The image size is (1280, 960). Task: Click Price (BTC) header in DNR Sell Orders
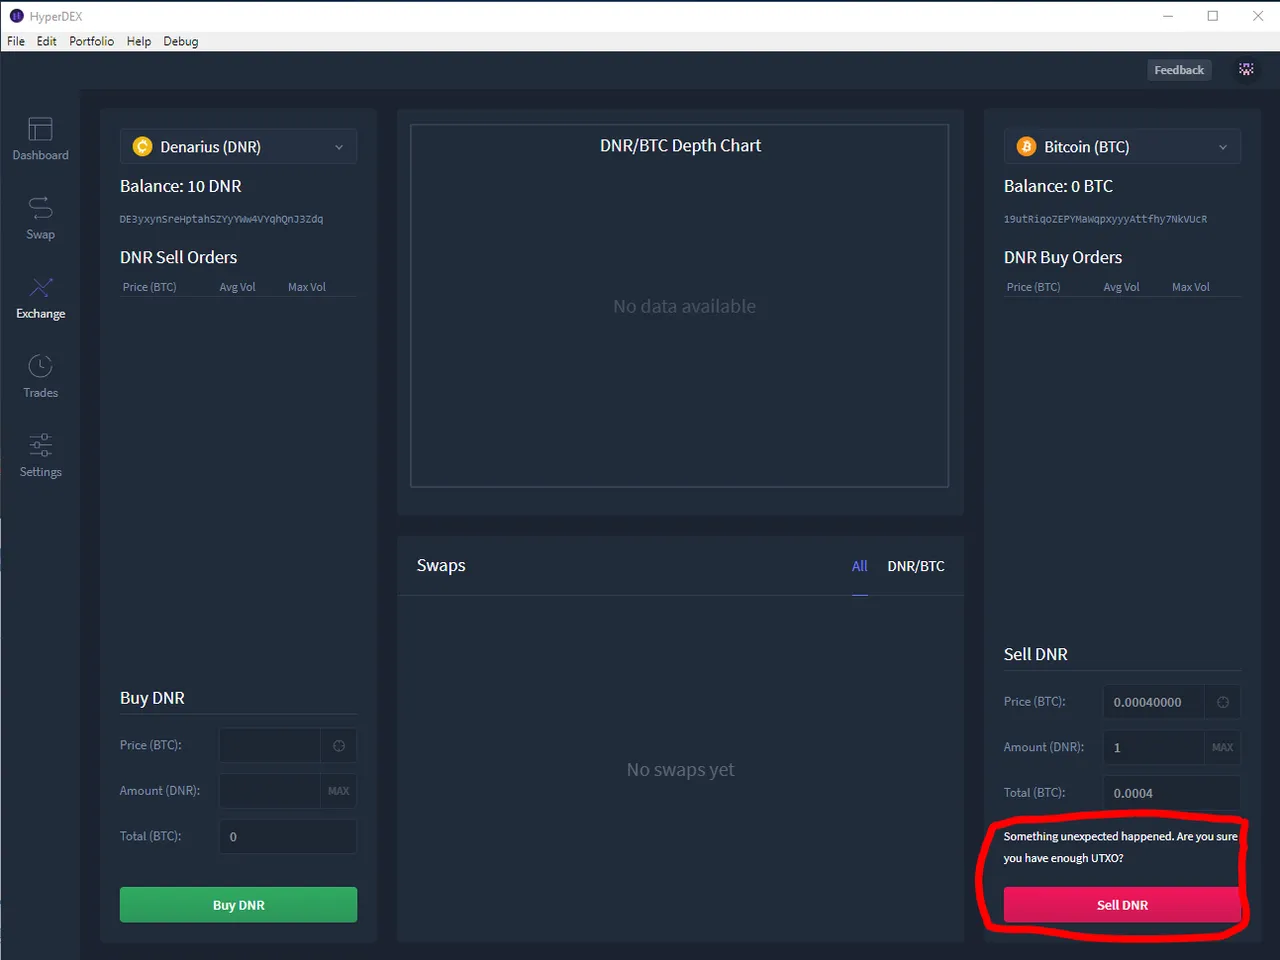pyautogui.click(x=149, y=287)
